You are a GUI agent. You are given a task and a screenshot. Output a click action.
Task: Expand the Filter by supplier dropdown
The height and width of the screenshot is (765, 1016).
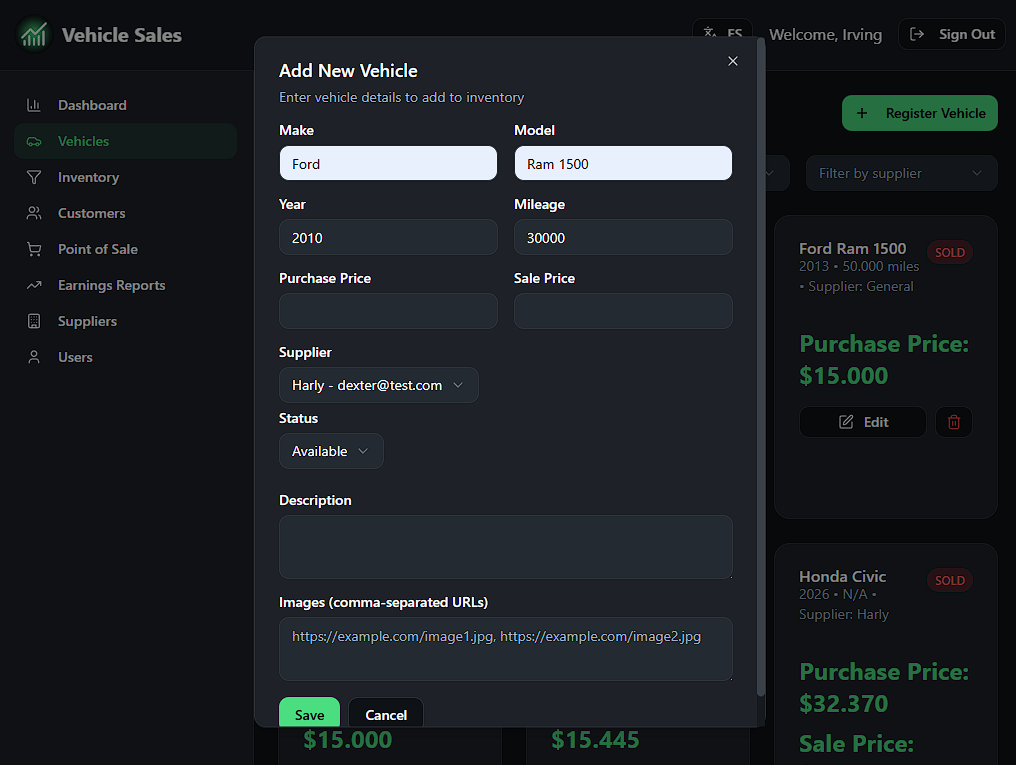(901, 174)
